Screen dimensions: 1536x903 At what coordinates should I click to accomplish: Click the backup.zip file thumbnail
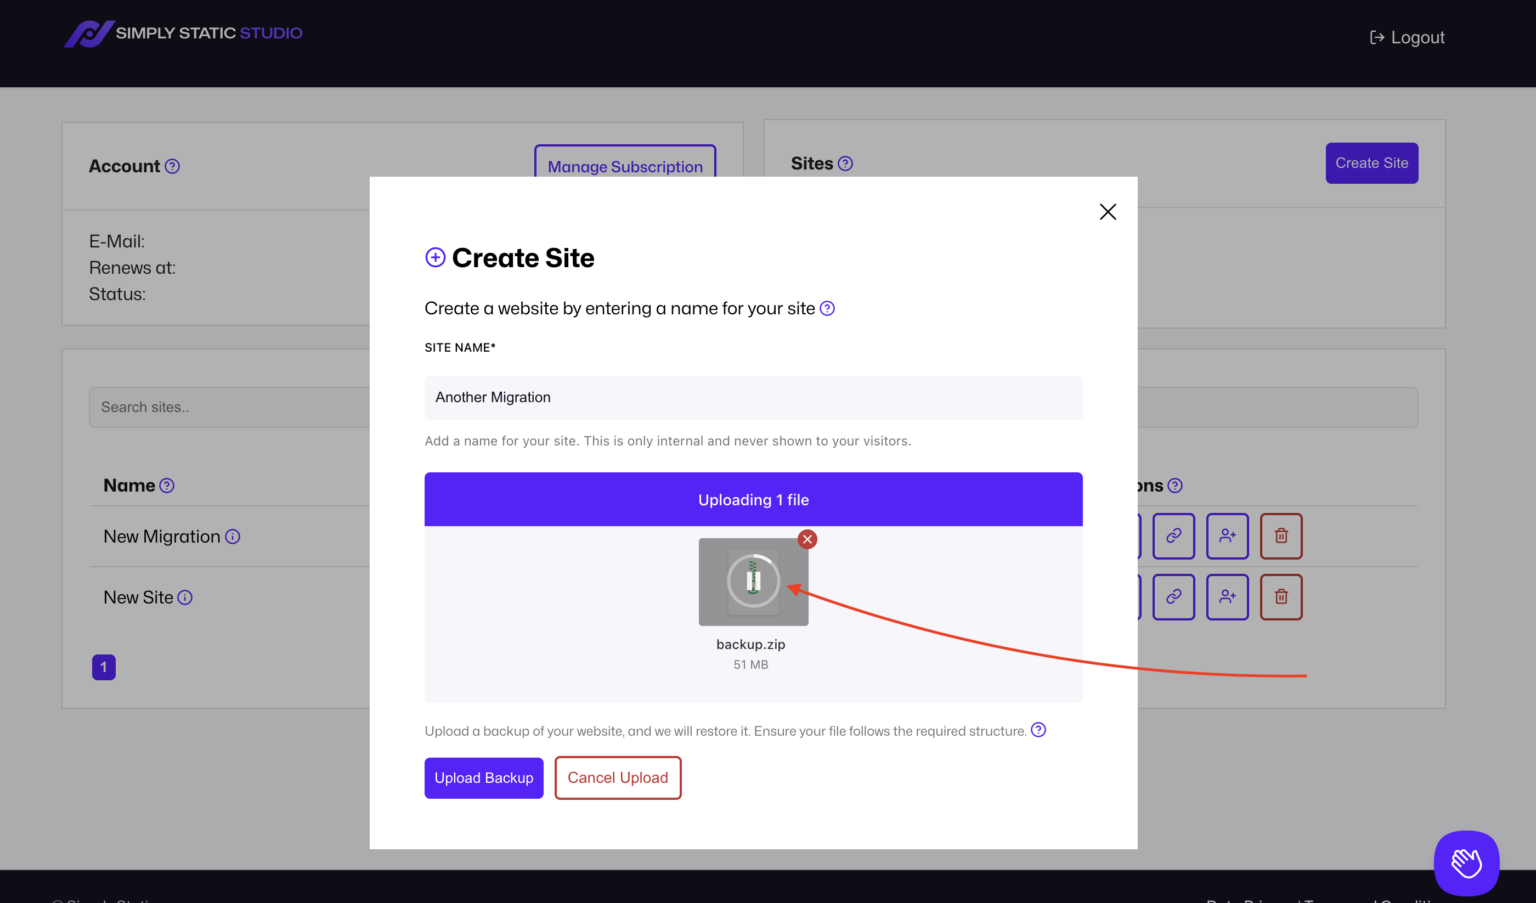point(753,582)
